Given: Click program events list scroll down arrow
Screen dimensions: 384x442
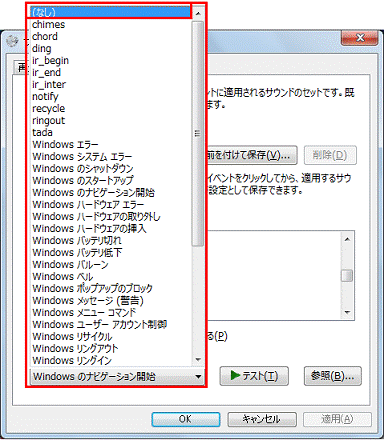Looking at the screenshot, I should pyautogui.click(x=347, y=312).
